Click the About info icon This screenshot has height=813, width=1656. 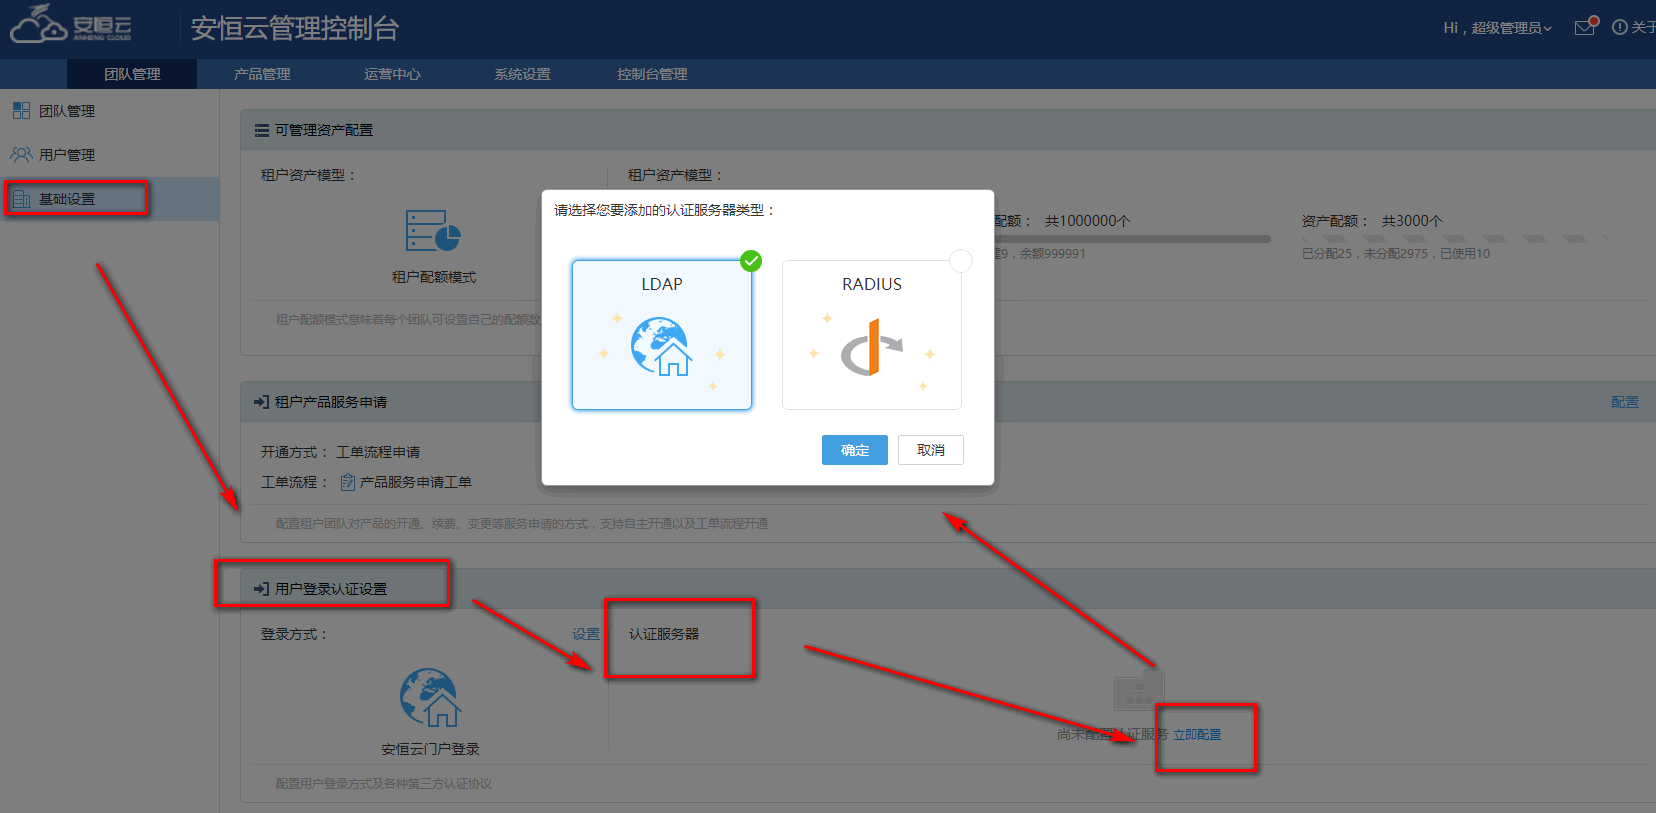tap(1620, 27)
